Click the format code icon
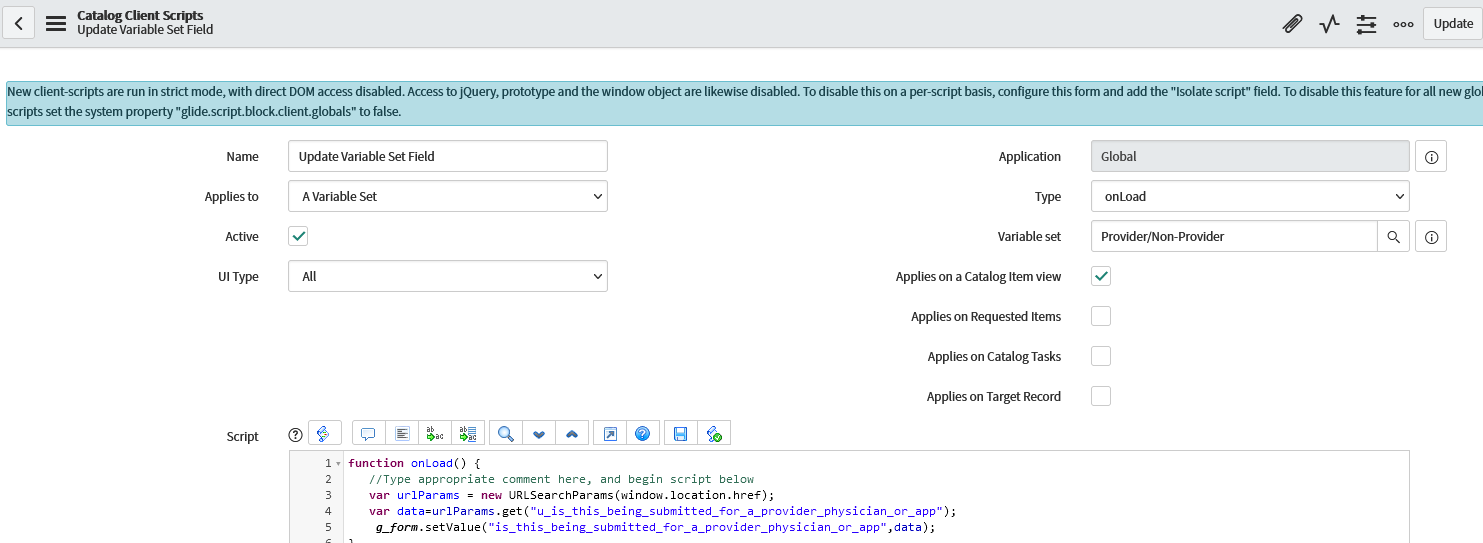This screenshot has width=1483, height=543. click(x=401, y=433)
